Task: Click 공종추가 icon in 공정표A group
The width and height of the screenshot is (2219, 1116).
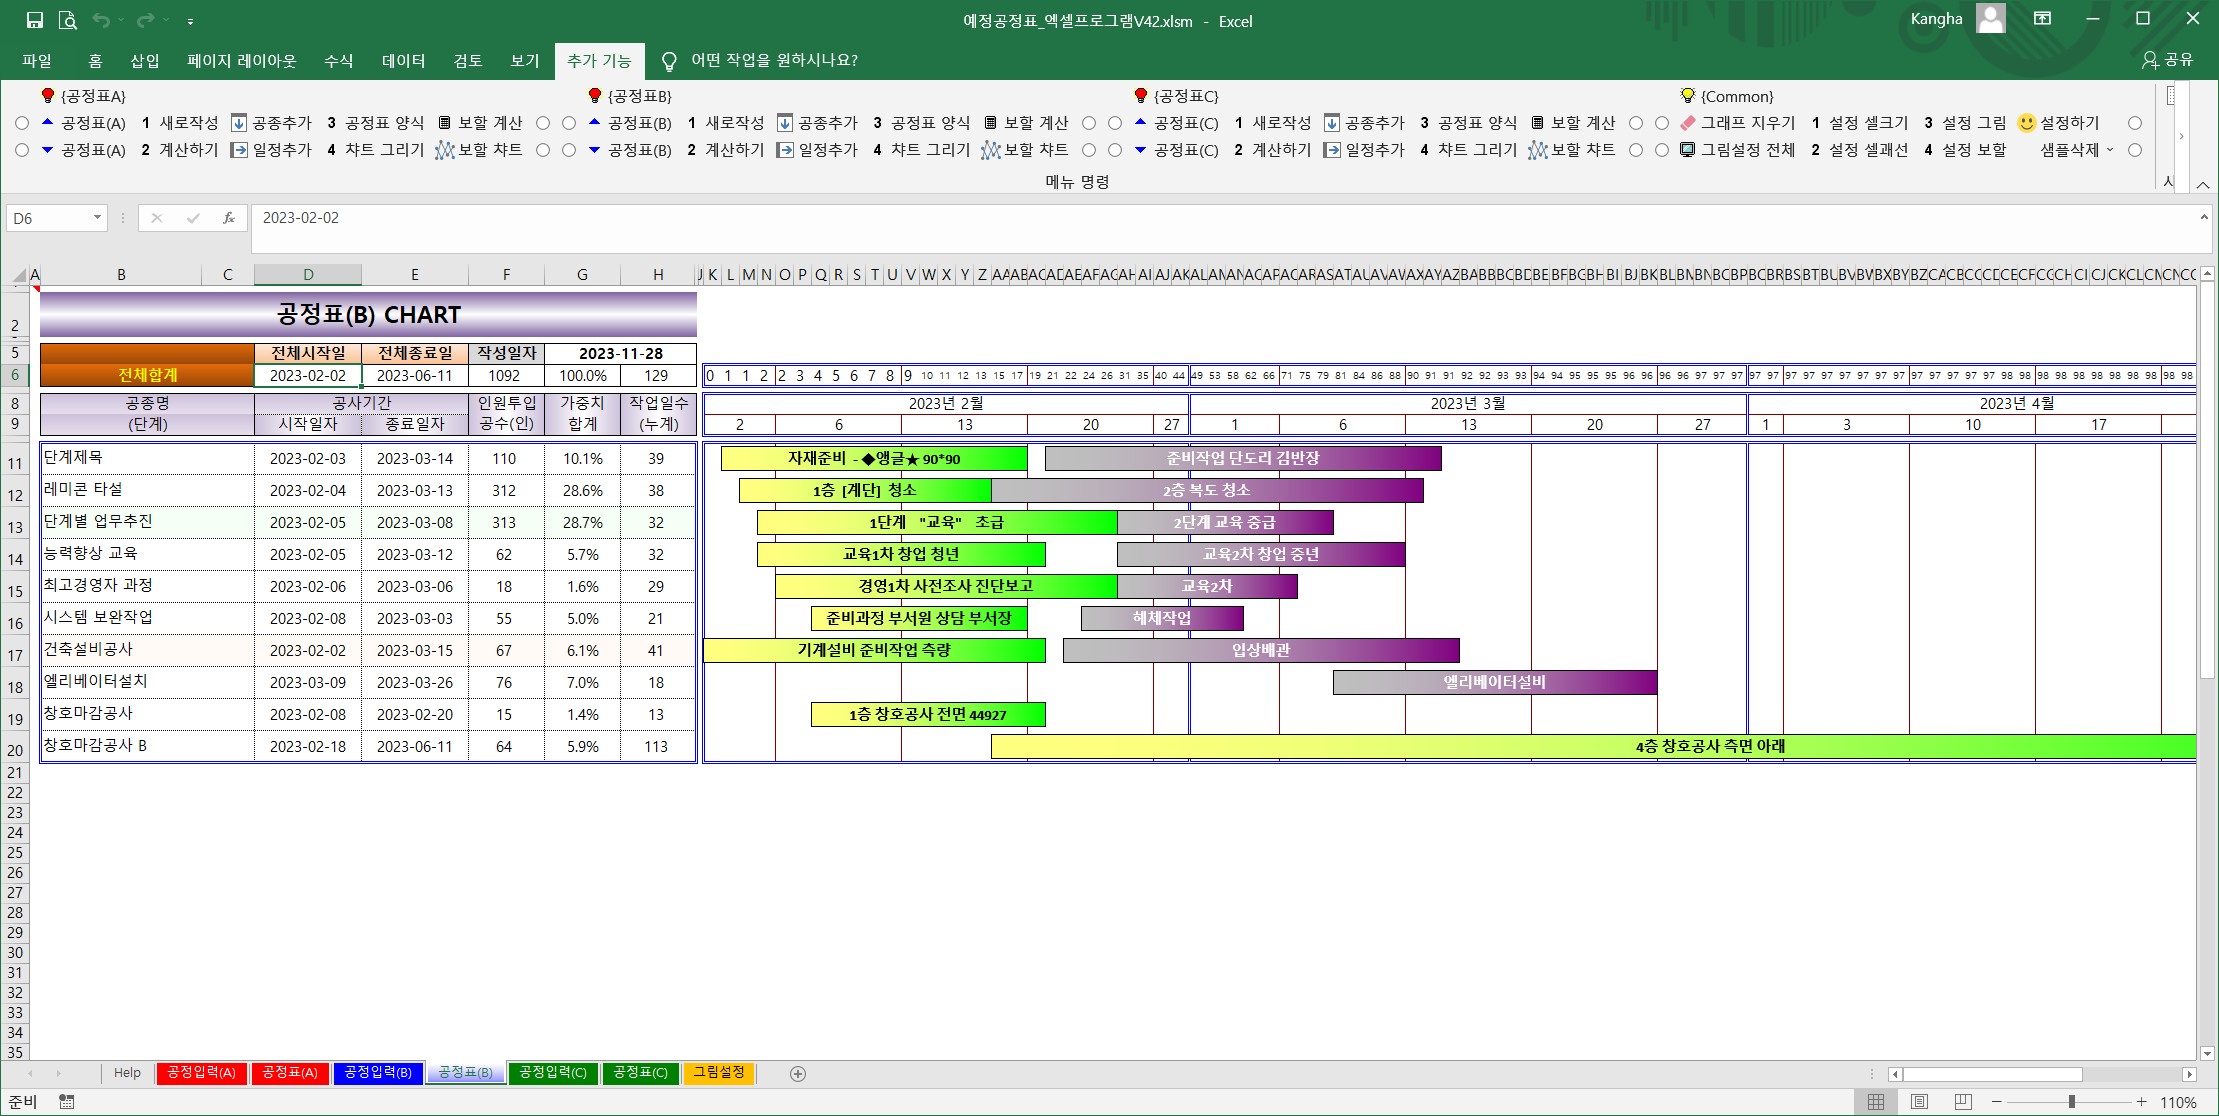Action: point(239,123)
